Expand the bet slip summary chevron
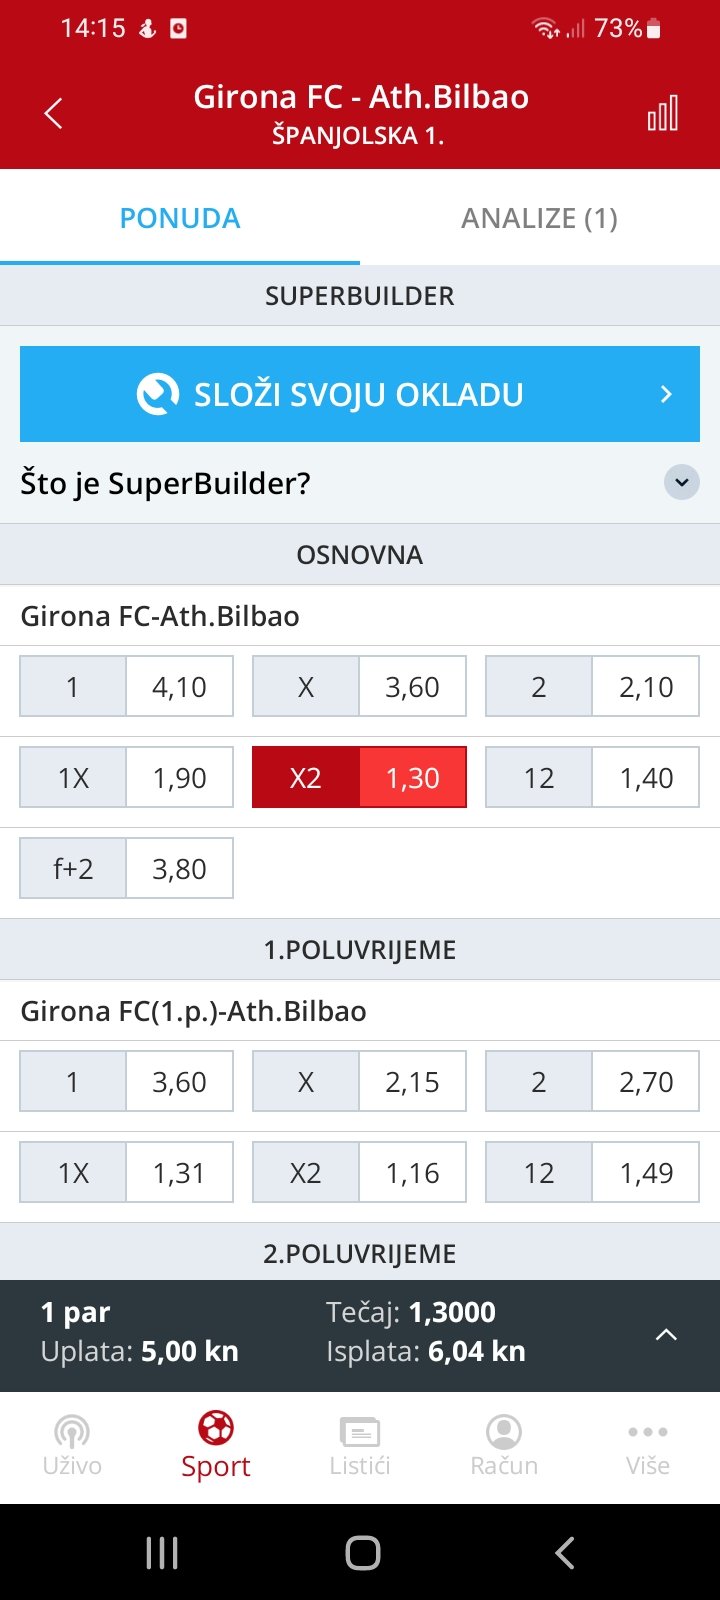This screenshot has height=1600, width=720. [x=666, y=1335]
